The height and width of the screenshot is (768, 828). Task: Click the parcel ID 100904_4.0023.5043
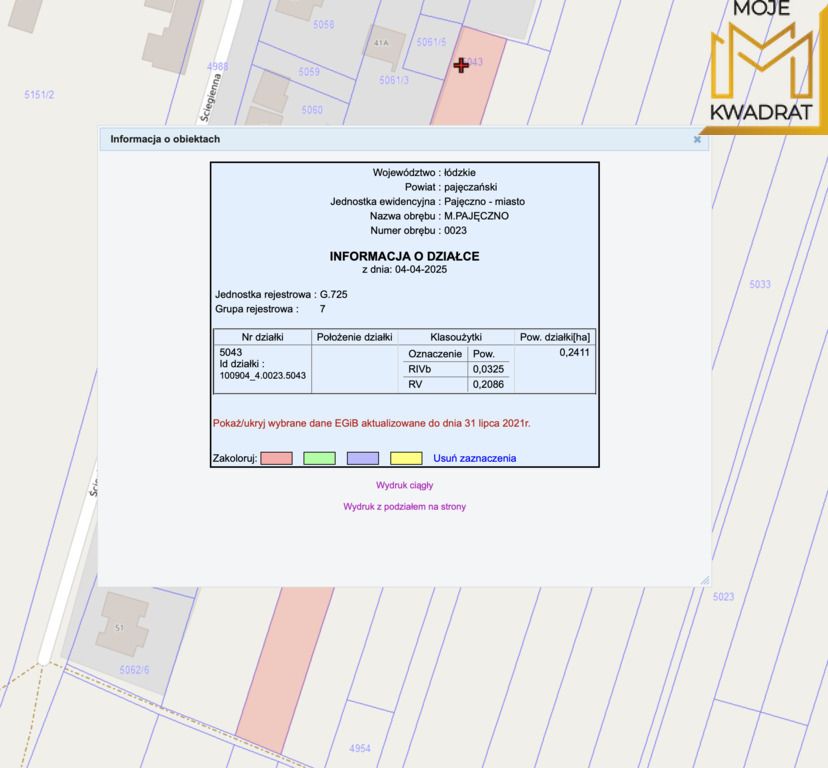(x=262, y=376)
